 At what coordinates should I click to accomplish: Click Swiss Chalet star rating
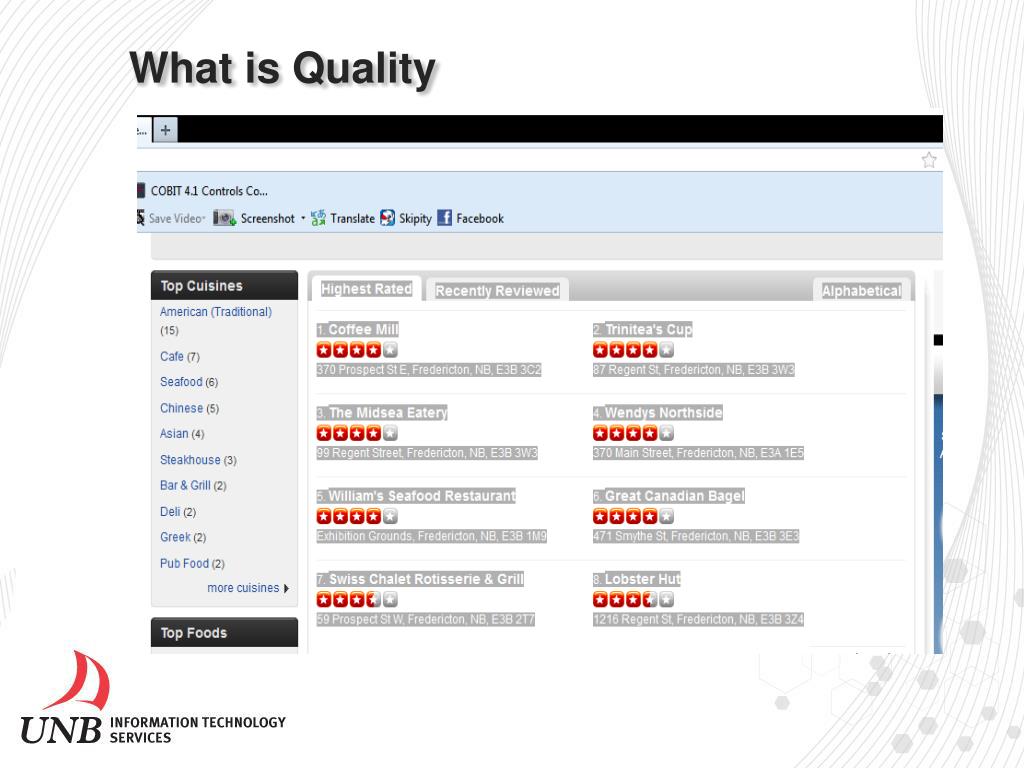coord(357,599)
